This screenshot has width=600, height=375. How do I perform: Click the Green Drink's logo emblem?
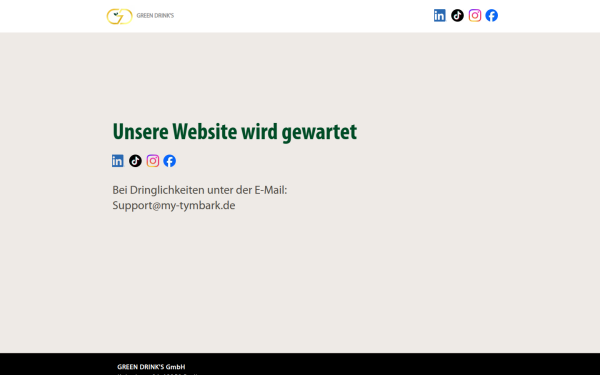click(119, 16)
